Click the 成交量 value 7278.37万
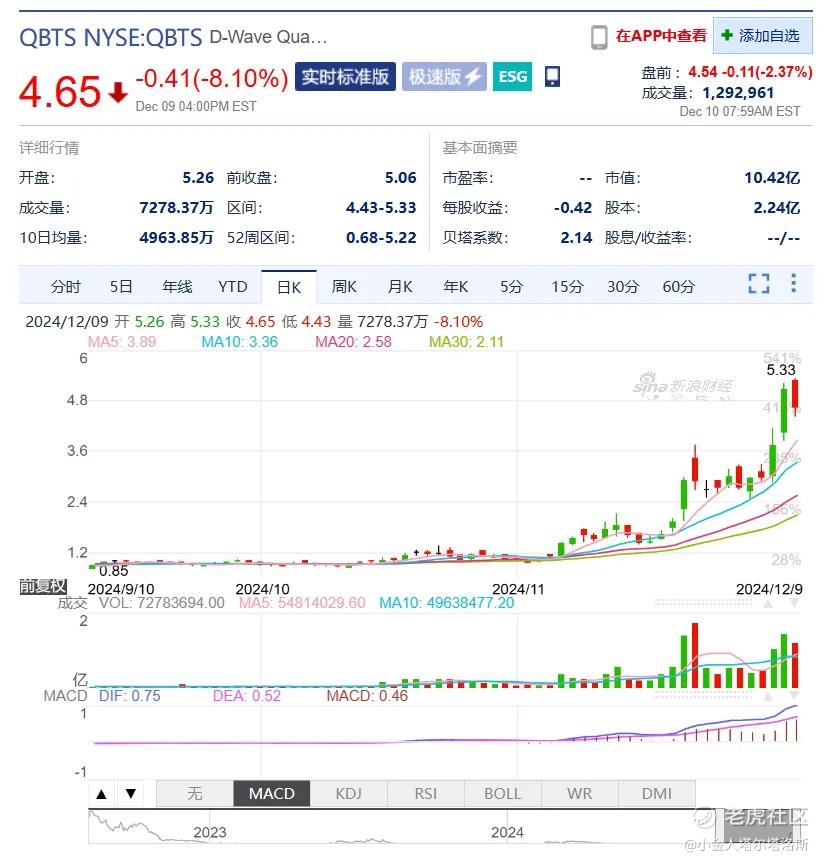Viewport: 824px width, 864px height. coord(176,208)
